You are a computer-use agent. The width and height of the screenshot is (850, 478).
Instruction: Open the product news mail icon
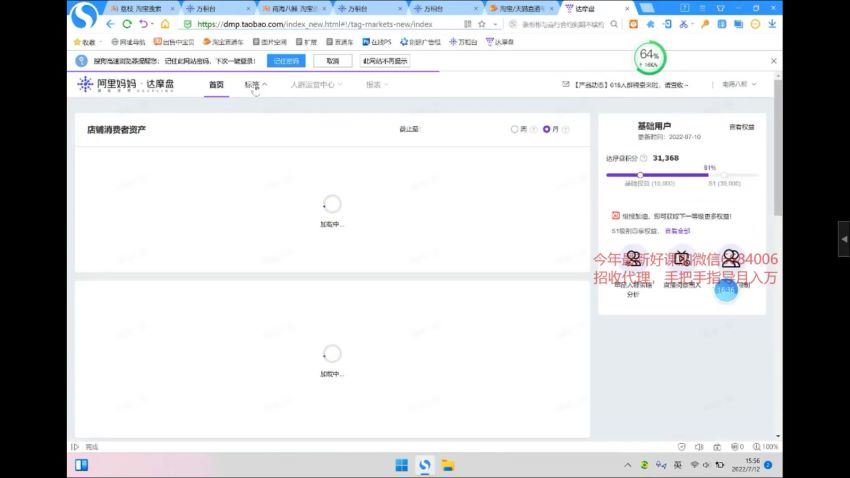pyautogui.click(x=565, y=84)
